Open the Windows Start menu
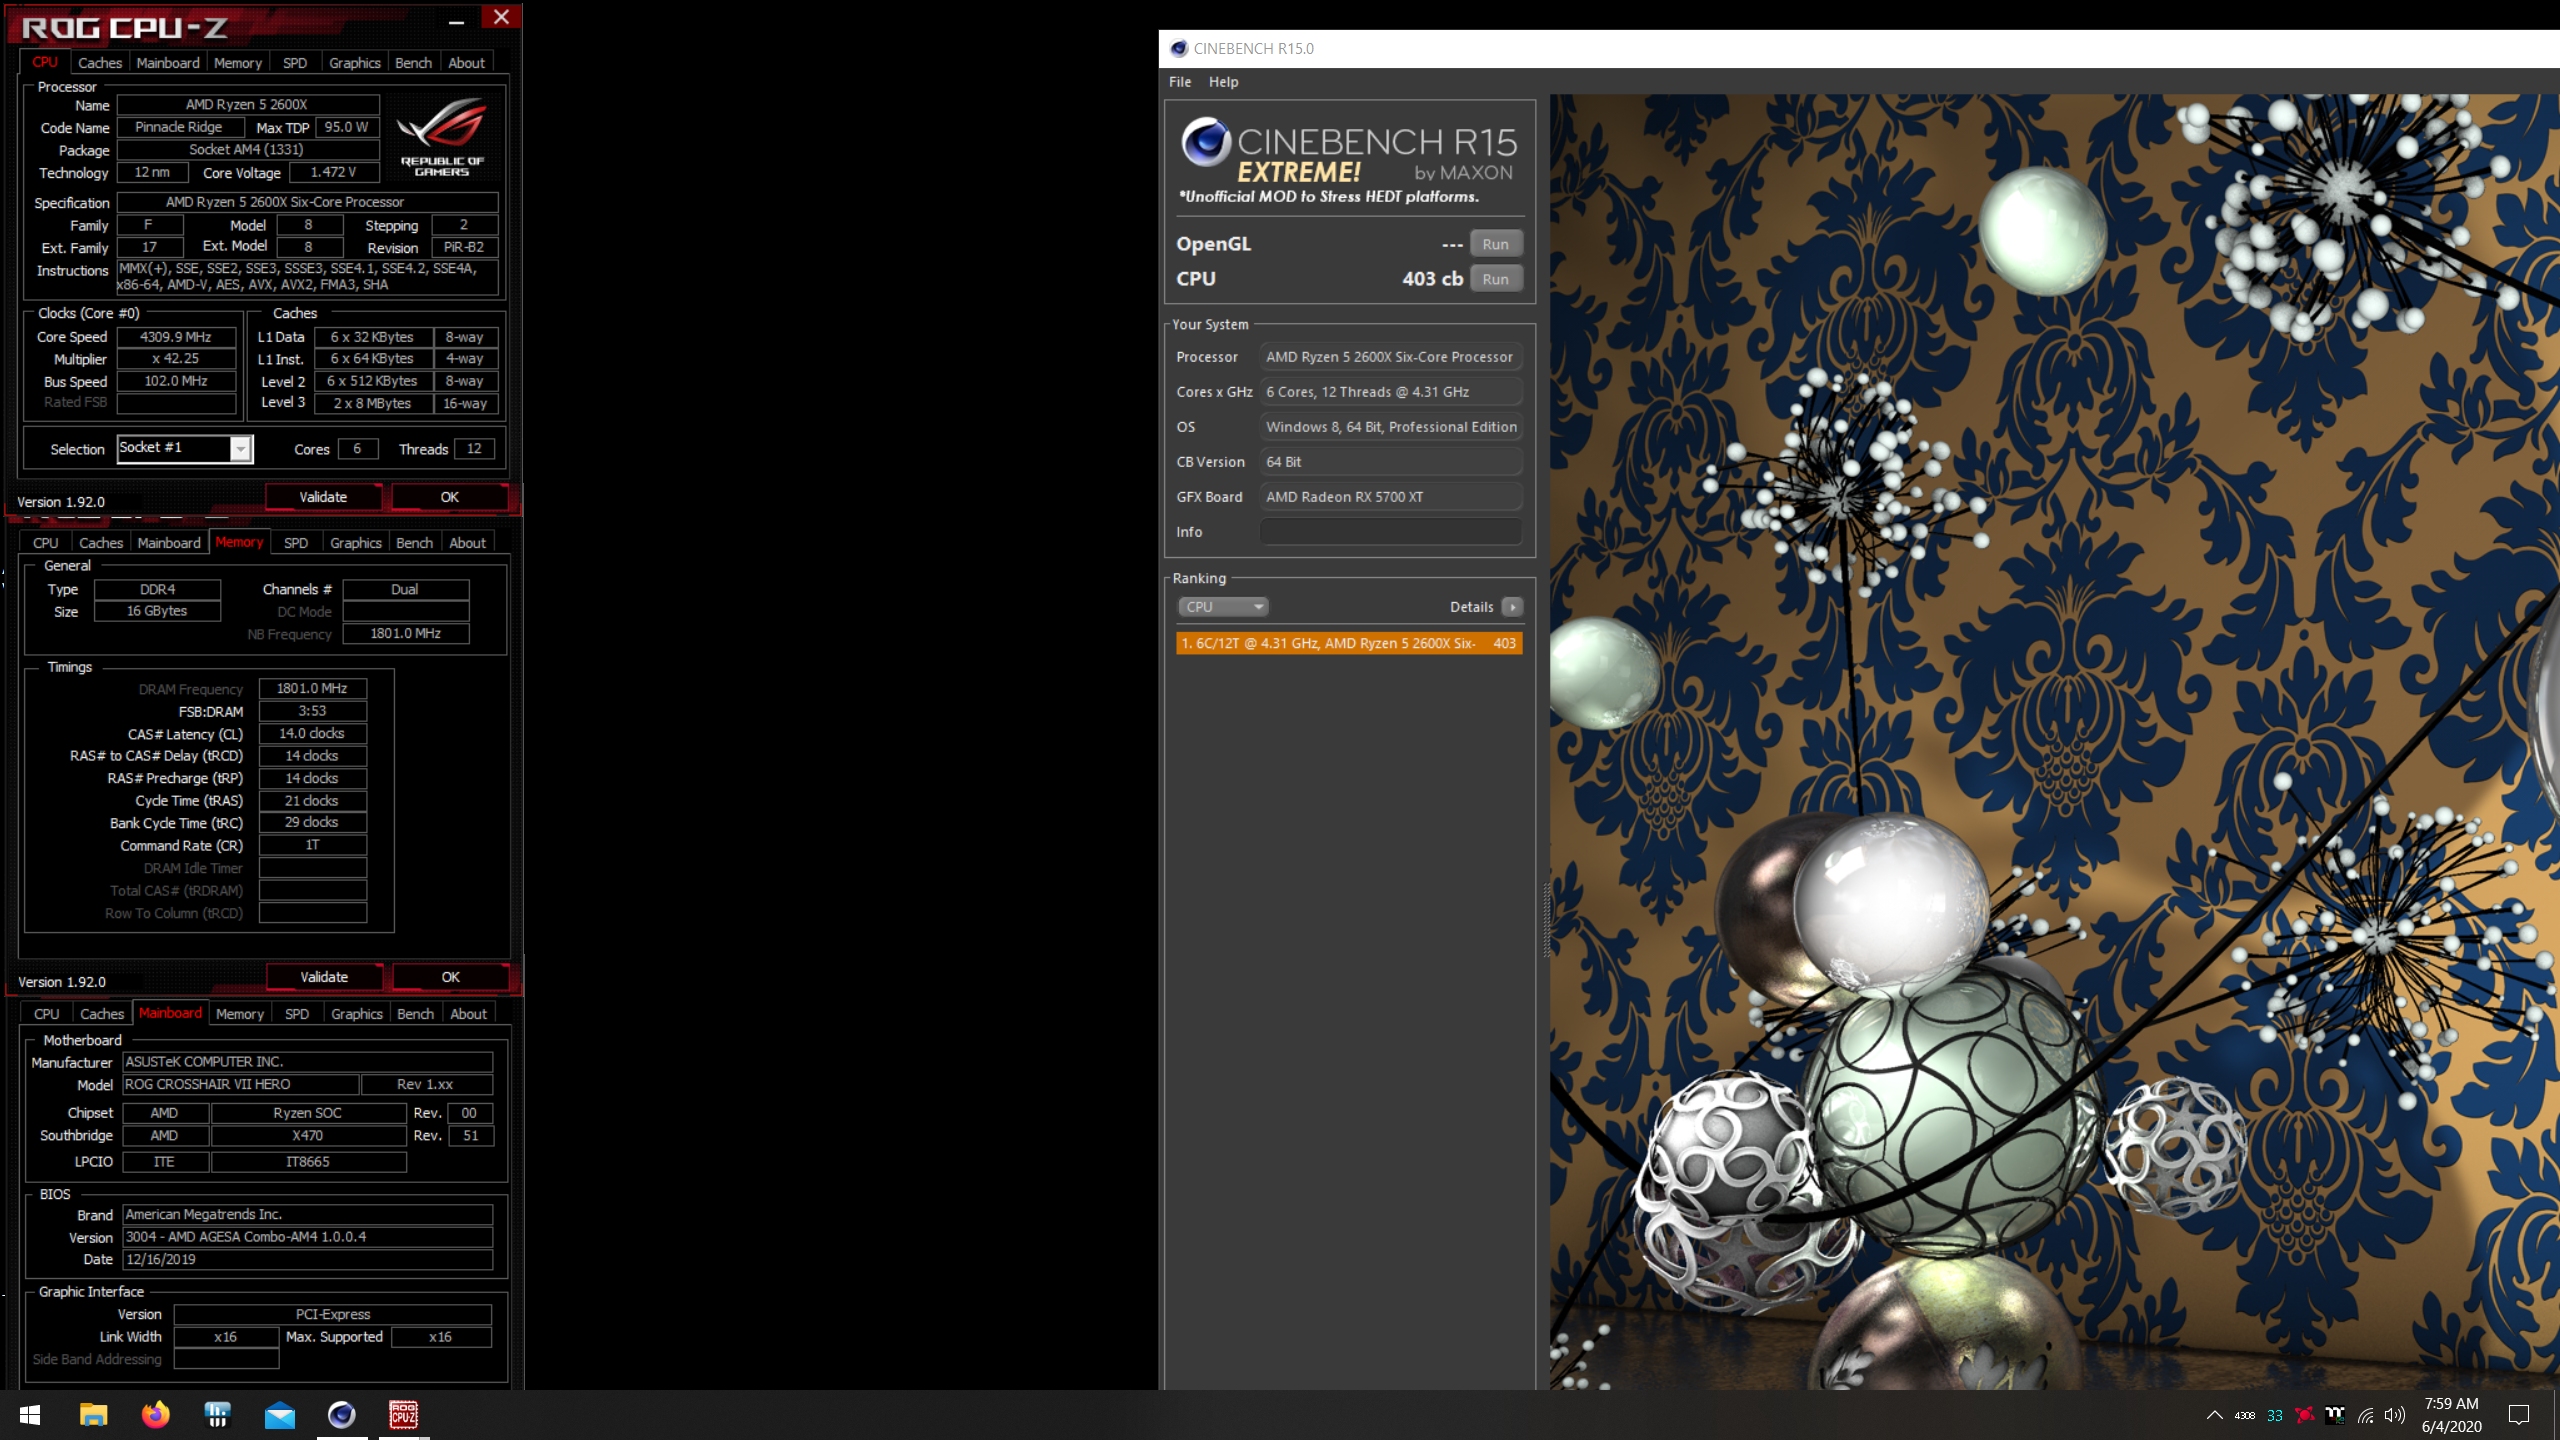Screen dimensions: 2560x1440 [30, 1415]
